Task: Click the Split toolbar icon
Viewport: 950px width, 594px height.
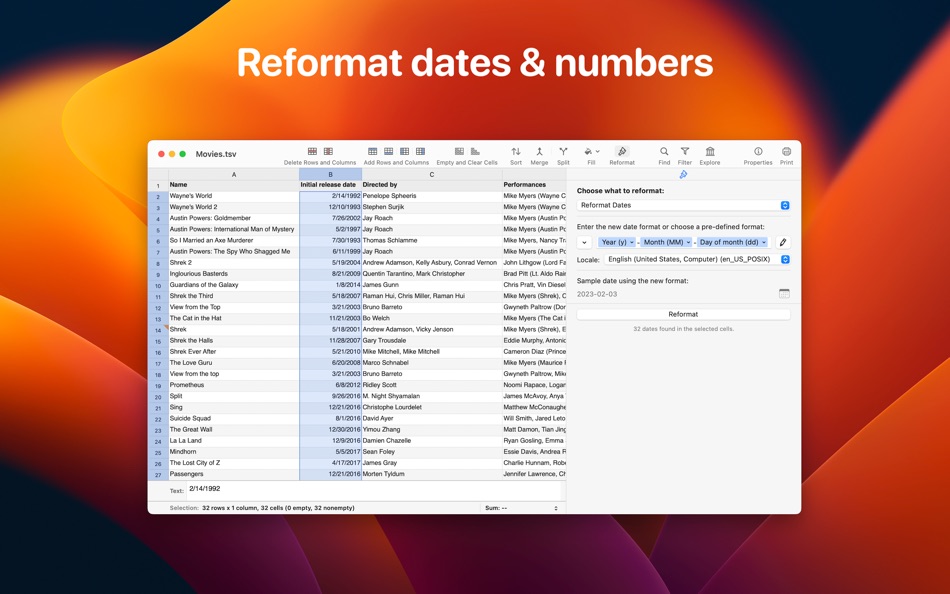Action: 563,152
